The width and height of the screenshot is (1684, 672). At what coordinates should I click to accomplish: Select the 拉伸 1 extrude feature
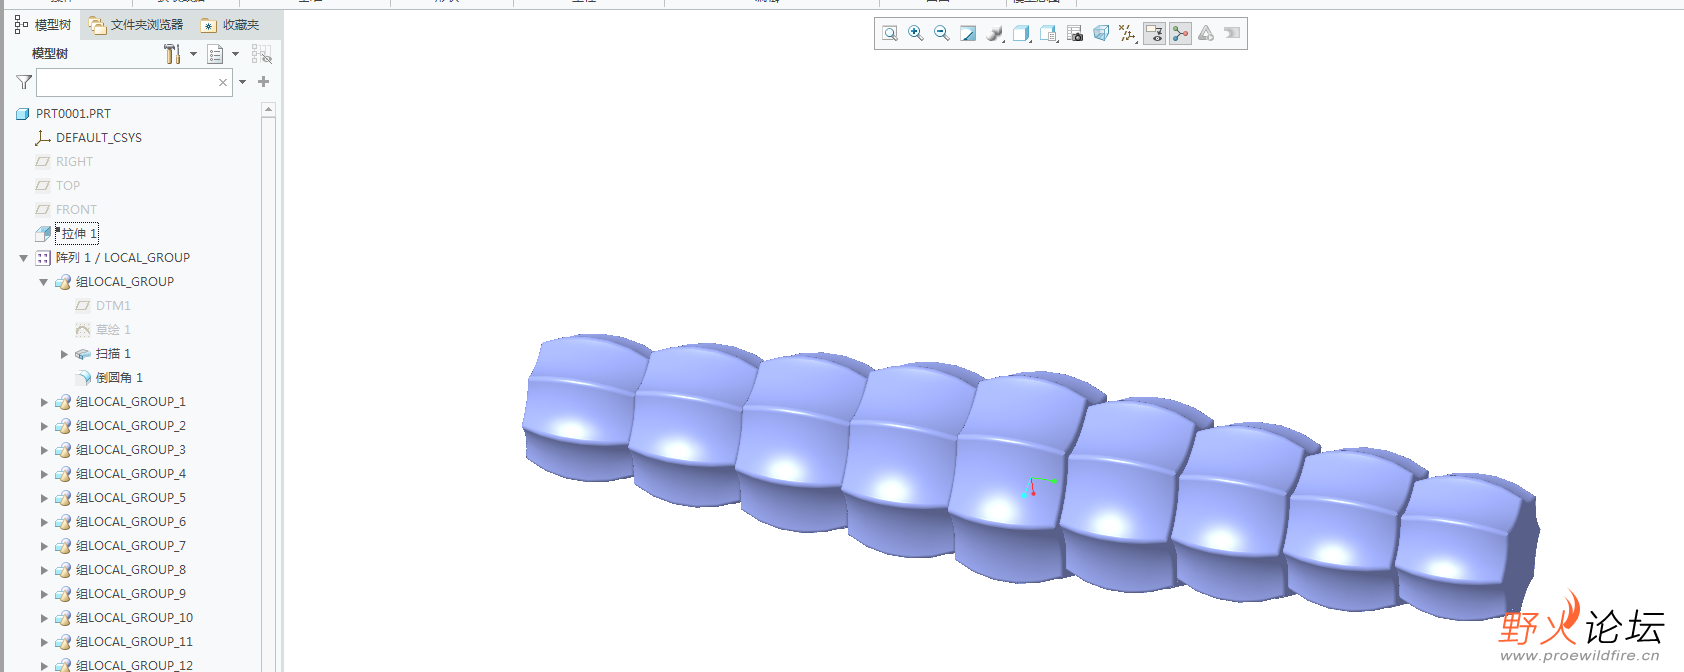point(78,234)
